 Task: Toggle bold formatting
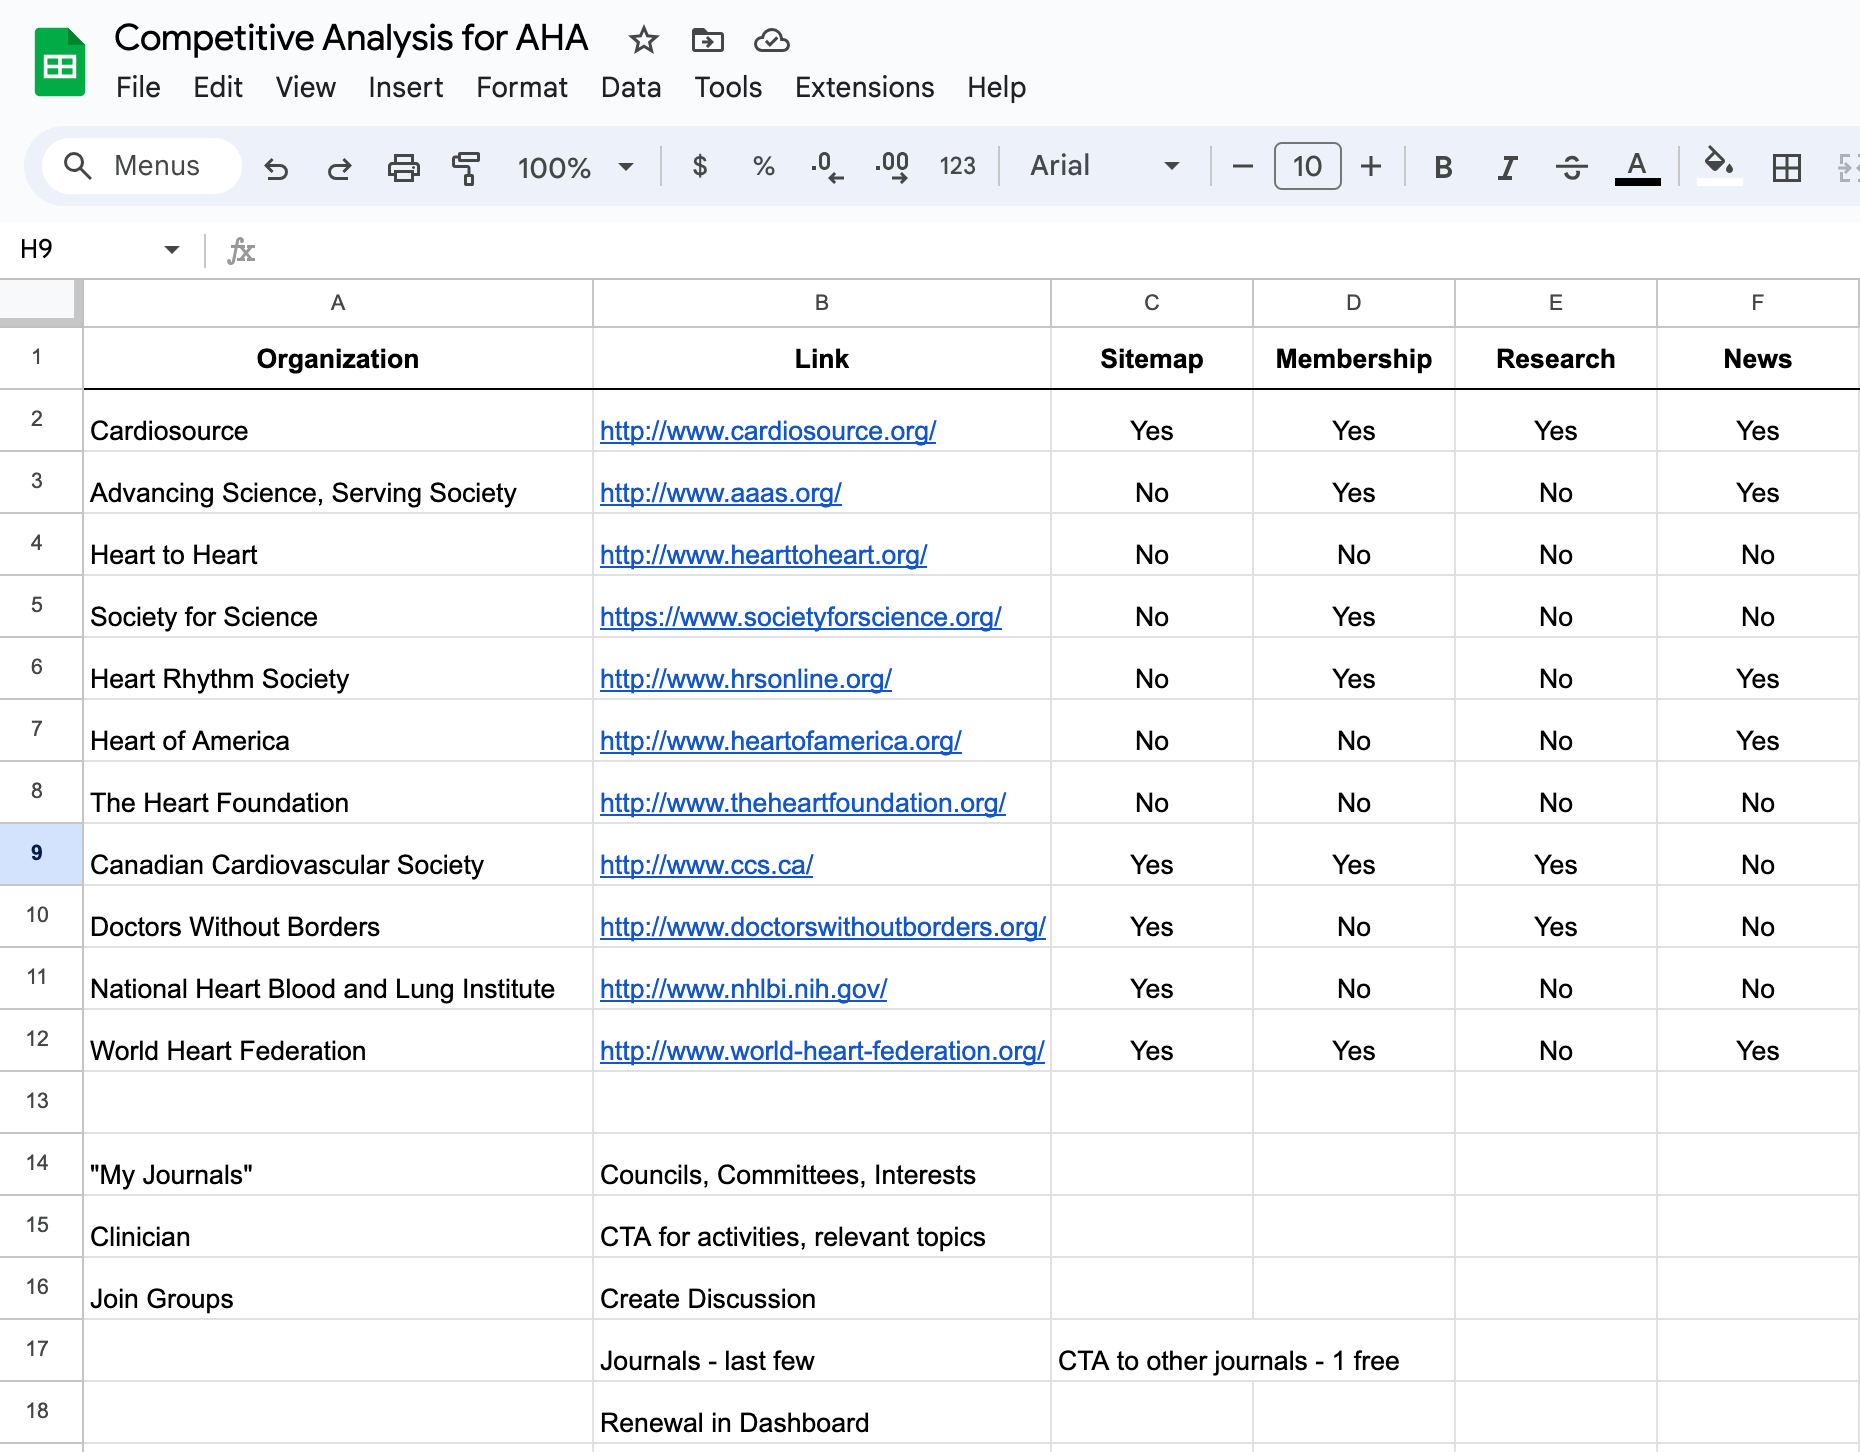coord(1443,167)
